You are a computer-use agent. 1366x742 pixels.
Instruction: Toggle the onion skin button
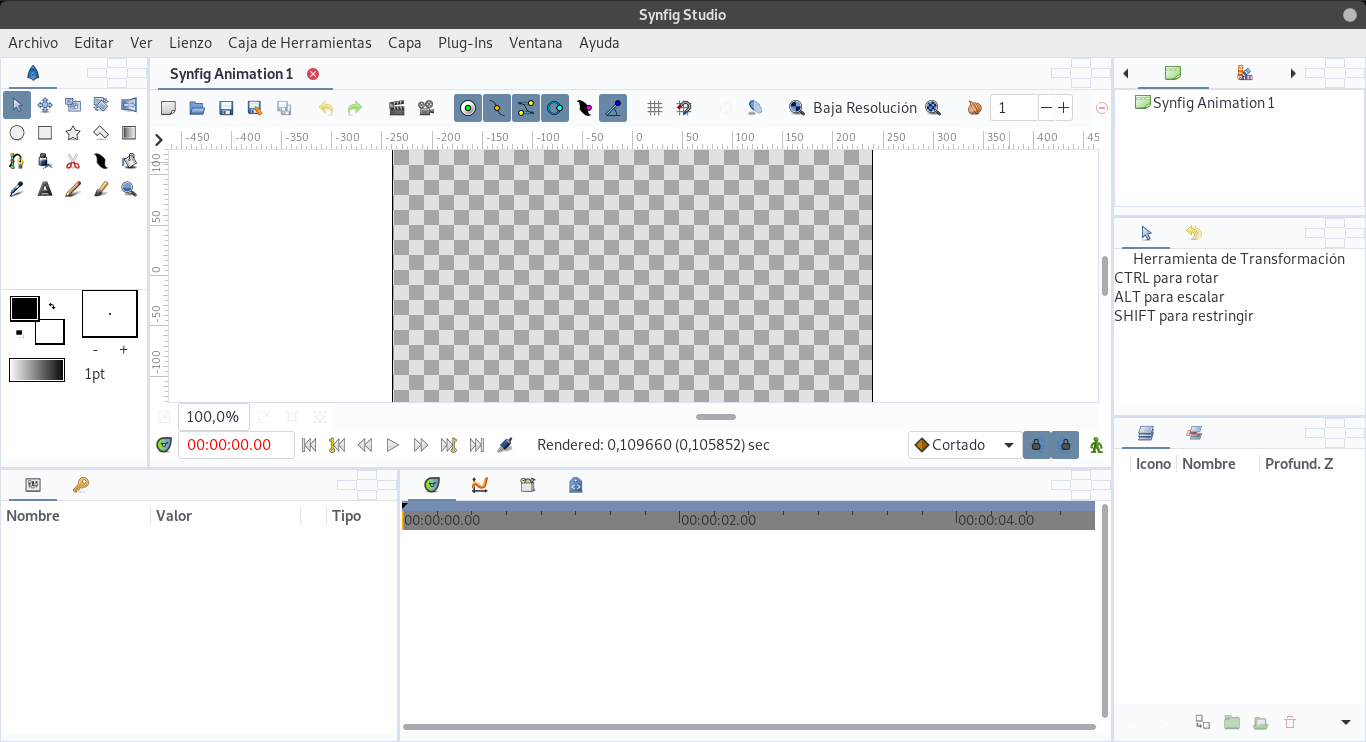[975, 108]
